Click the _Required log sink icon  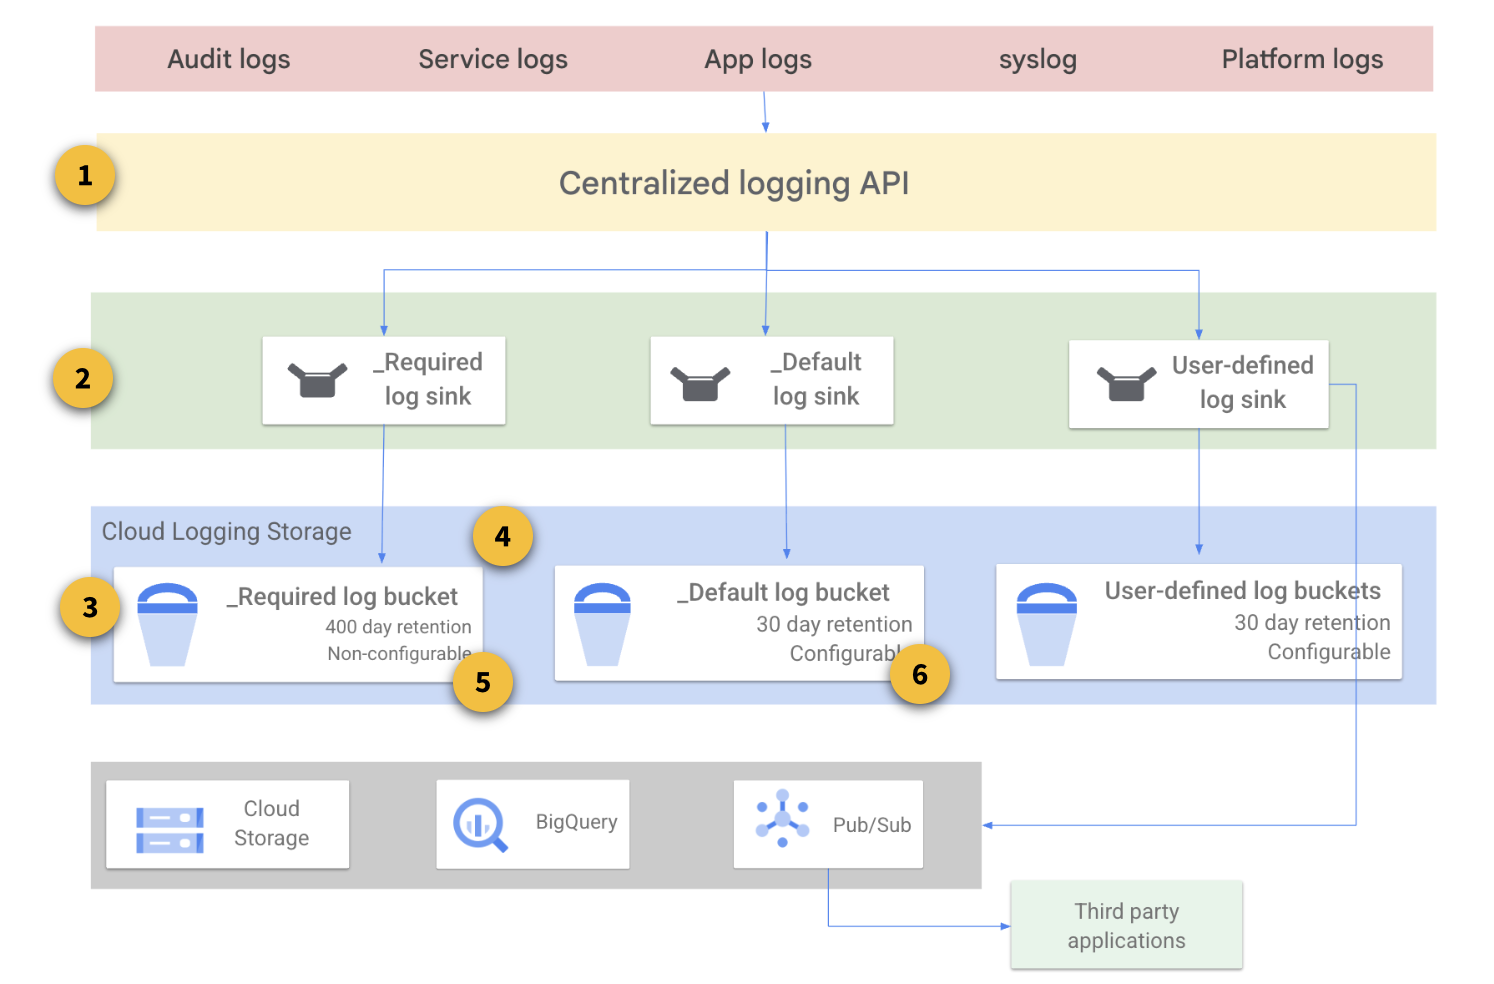[x=317, y=380]
